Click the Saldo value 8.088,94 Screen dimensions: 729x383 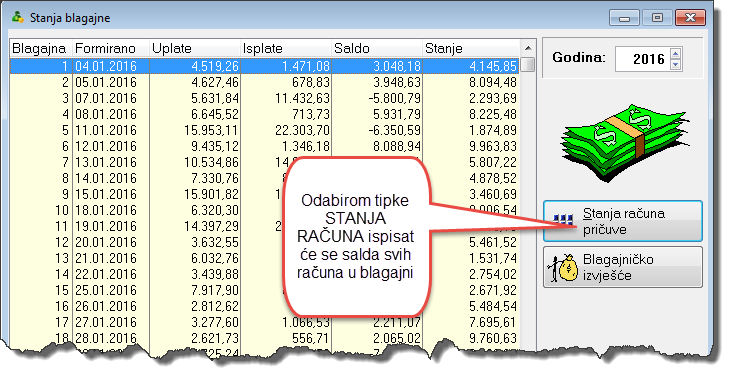(397, 146)
